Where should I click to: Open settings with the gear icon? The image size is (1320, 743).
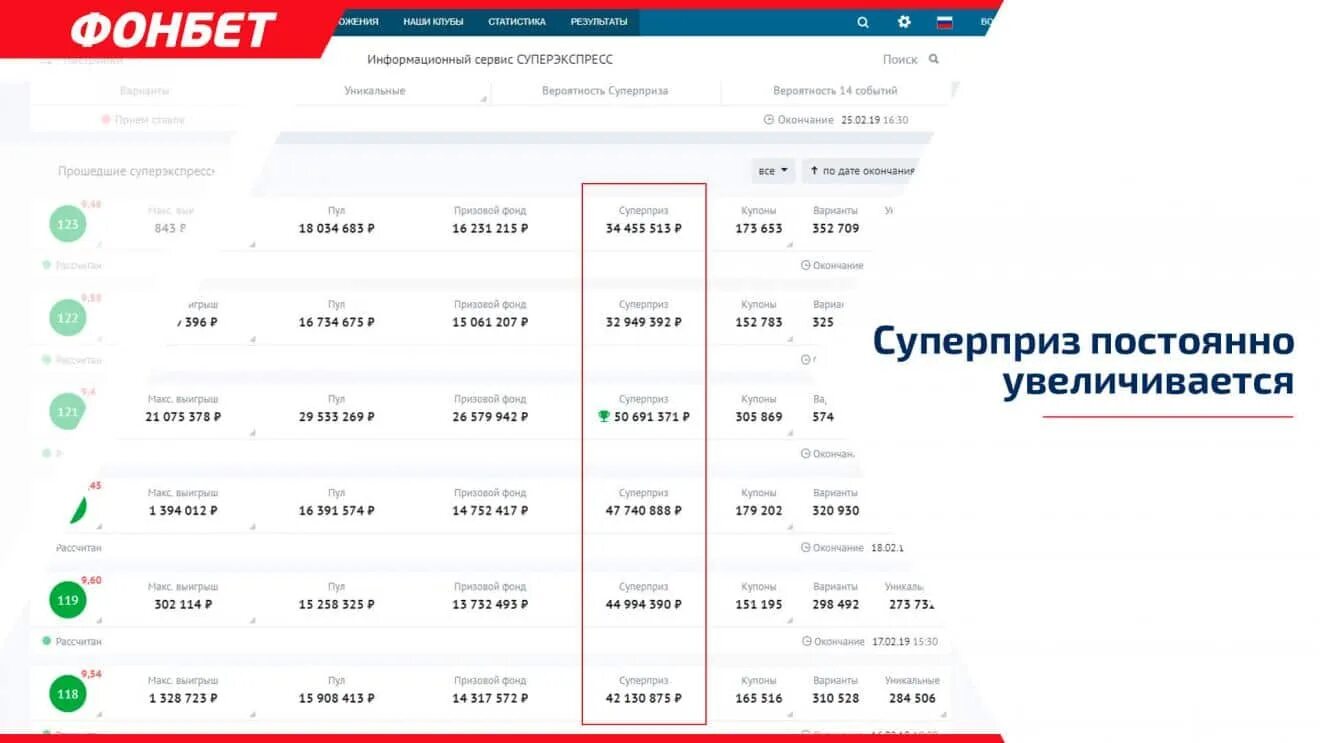coord(904,22)
